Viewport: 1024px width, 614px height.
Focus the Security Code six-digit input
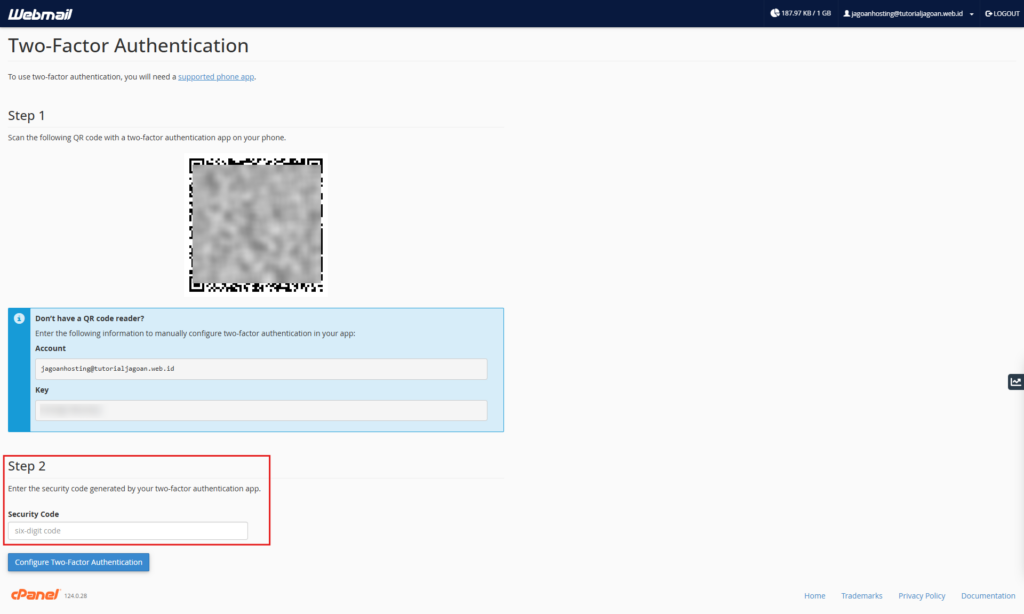128,531
